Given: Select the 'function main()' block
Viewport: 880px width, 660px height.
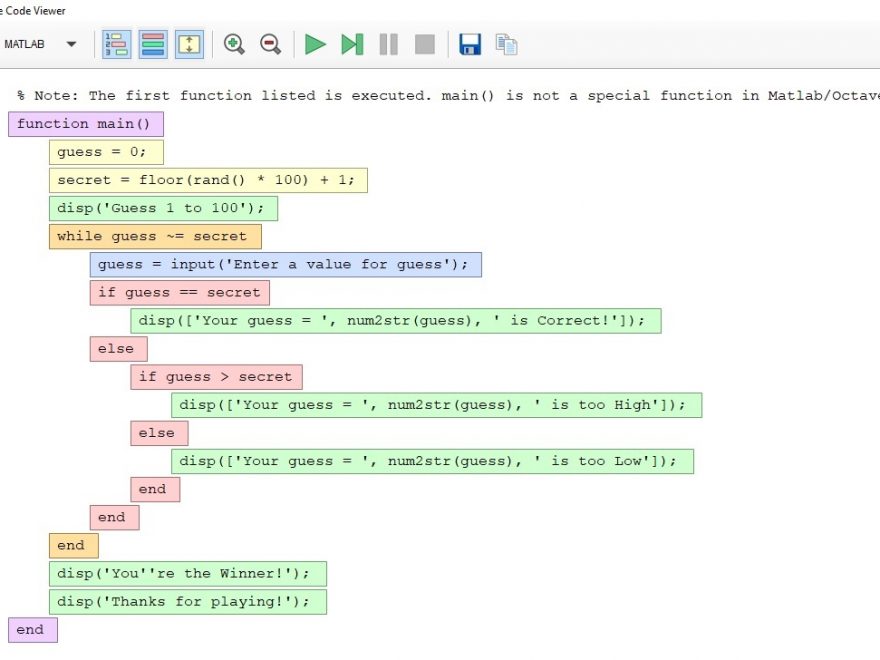Looking at the screenshot, I should tap(85, 124).
